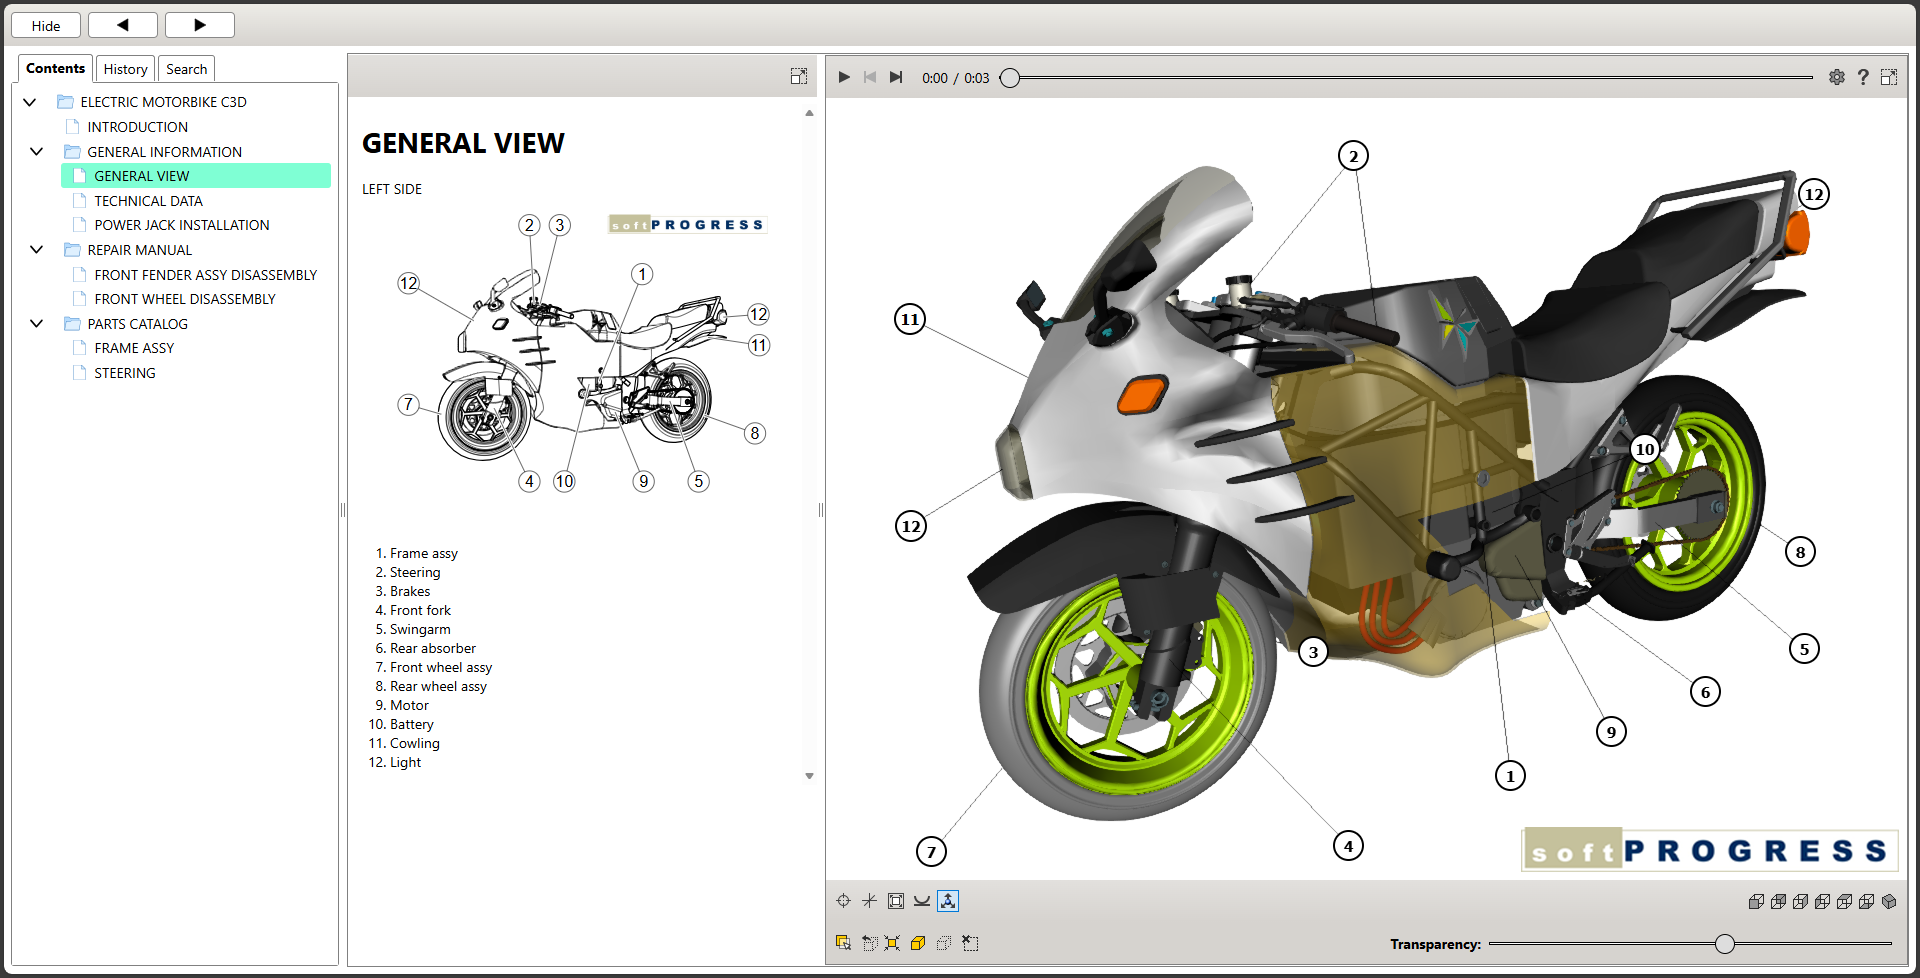Screen dimensions: 1920x978
Task: Click the fully shaded view cube icon
Action: click(x=1889, y=901)
